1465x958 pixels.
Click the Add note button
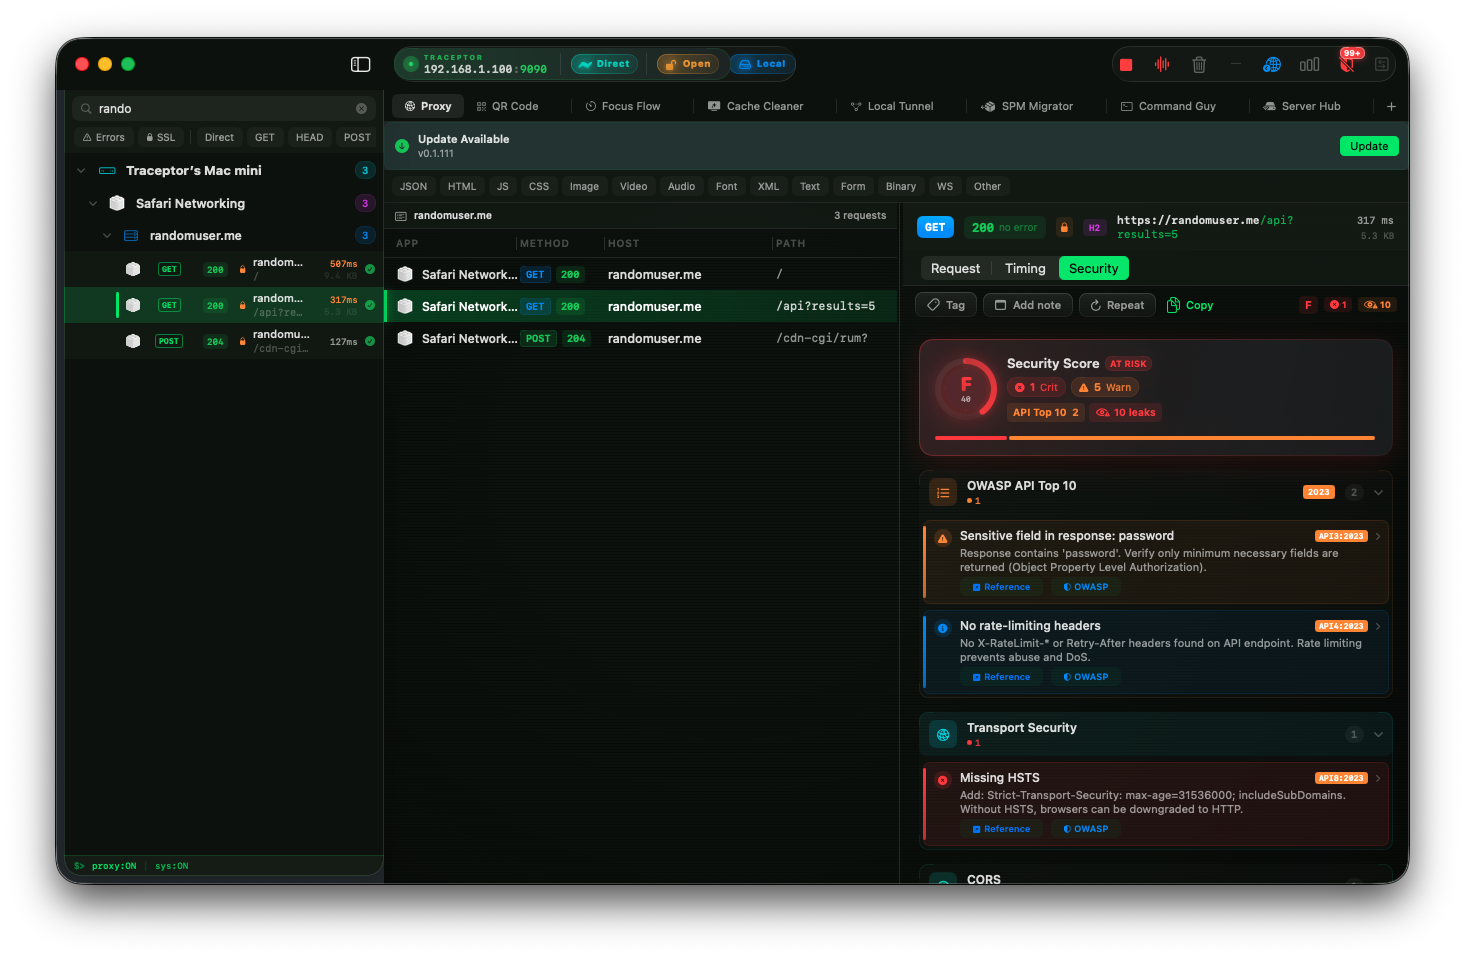1028,305
